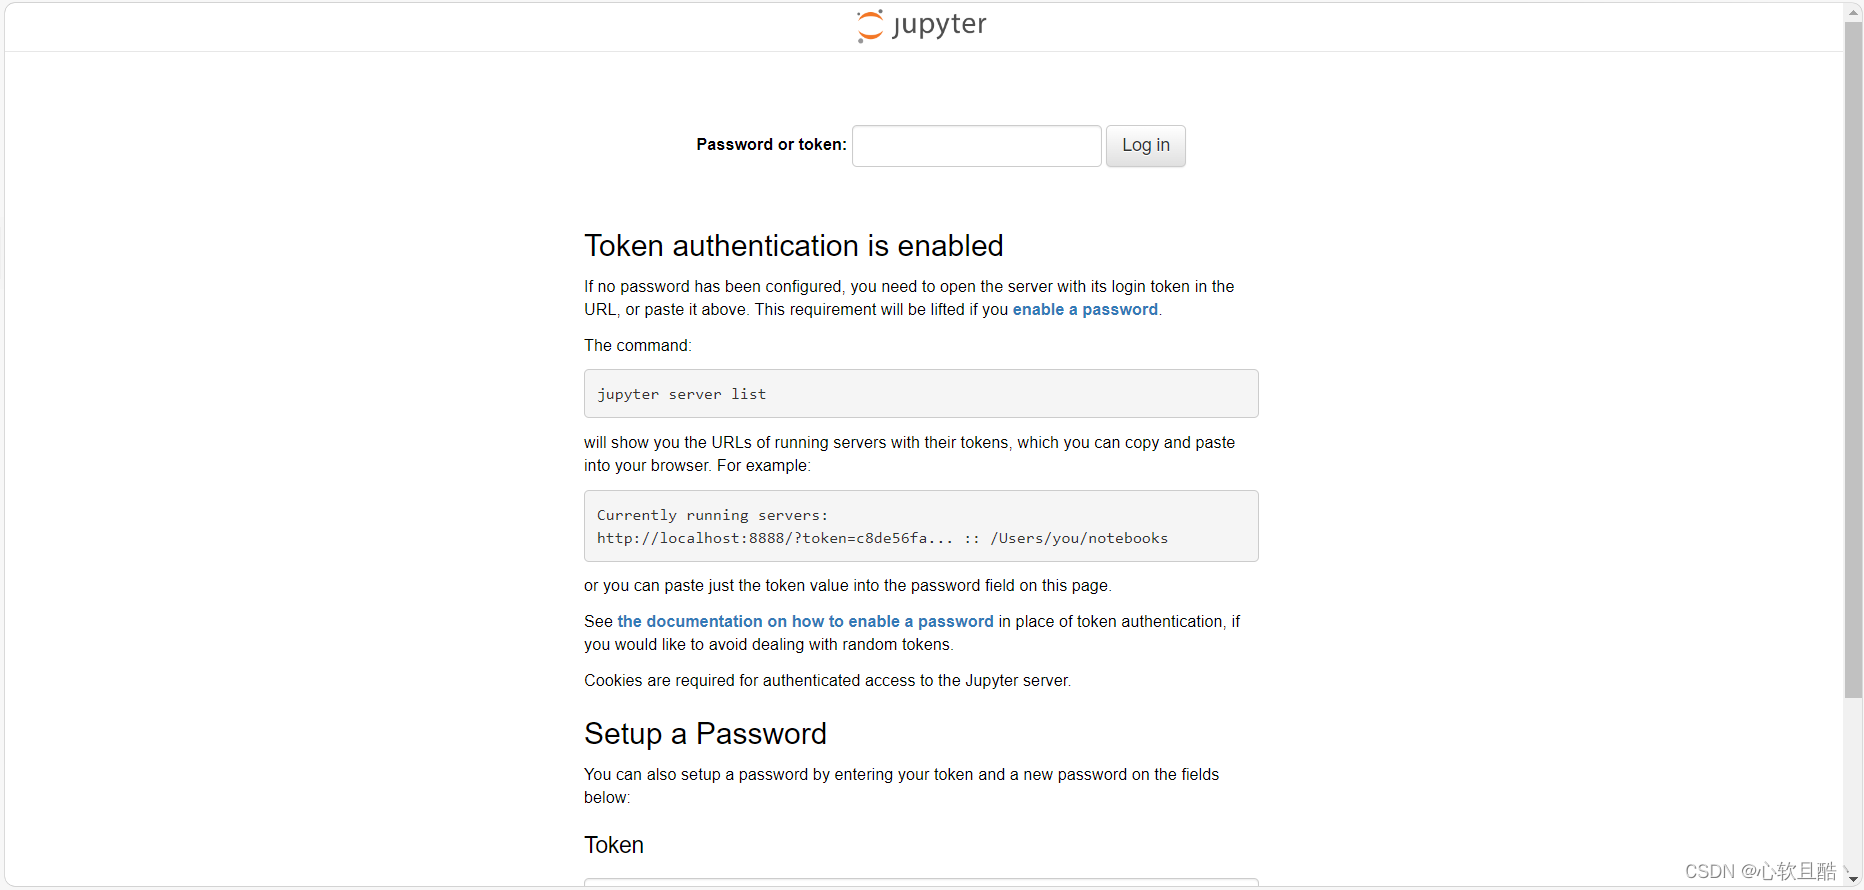Open the documentation link about enabling a password
The width and height of the screenshot is (1864, 890).
[804, 621]
